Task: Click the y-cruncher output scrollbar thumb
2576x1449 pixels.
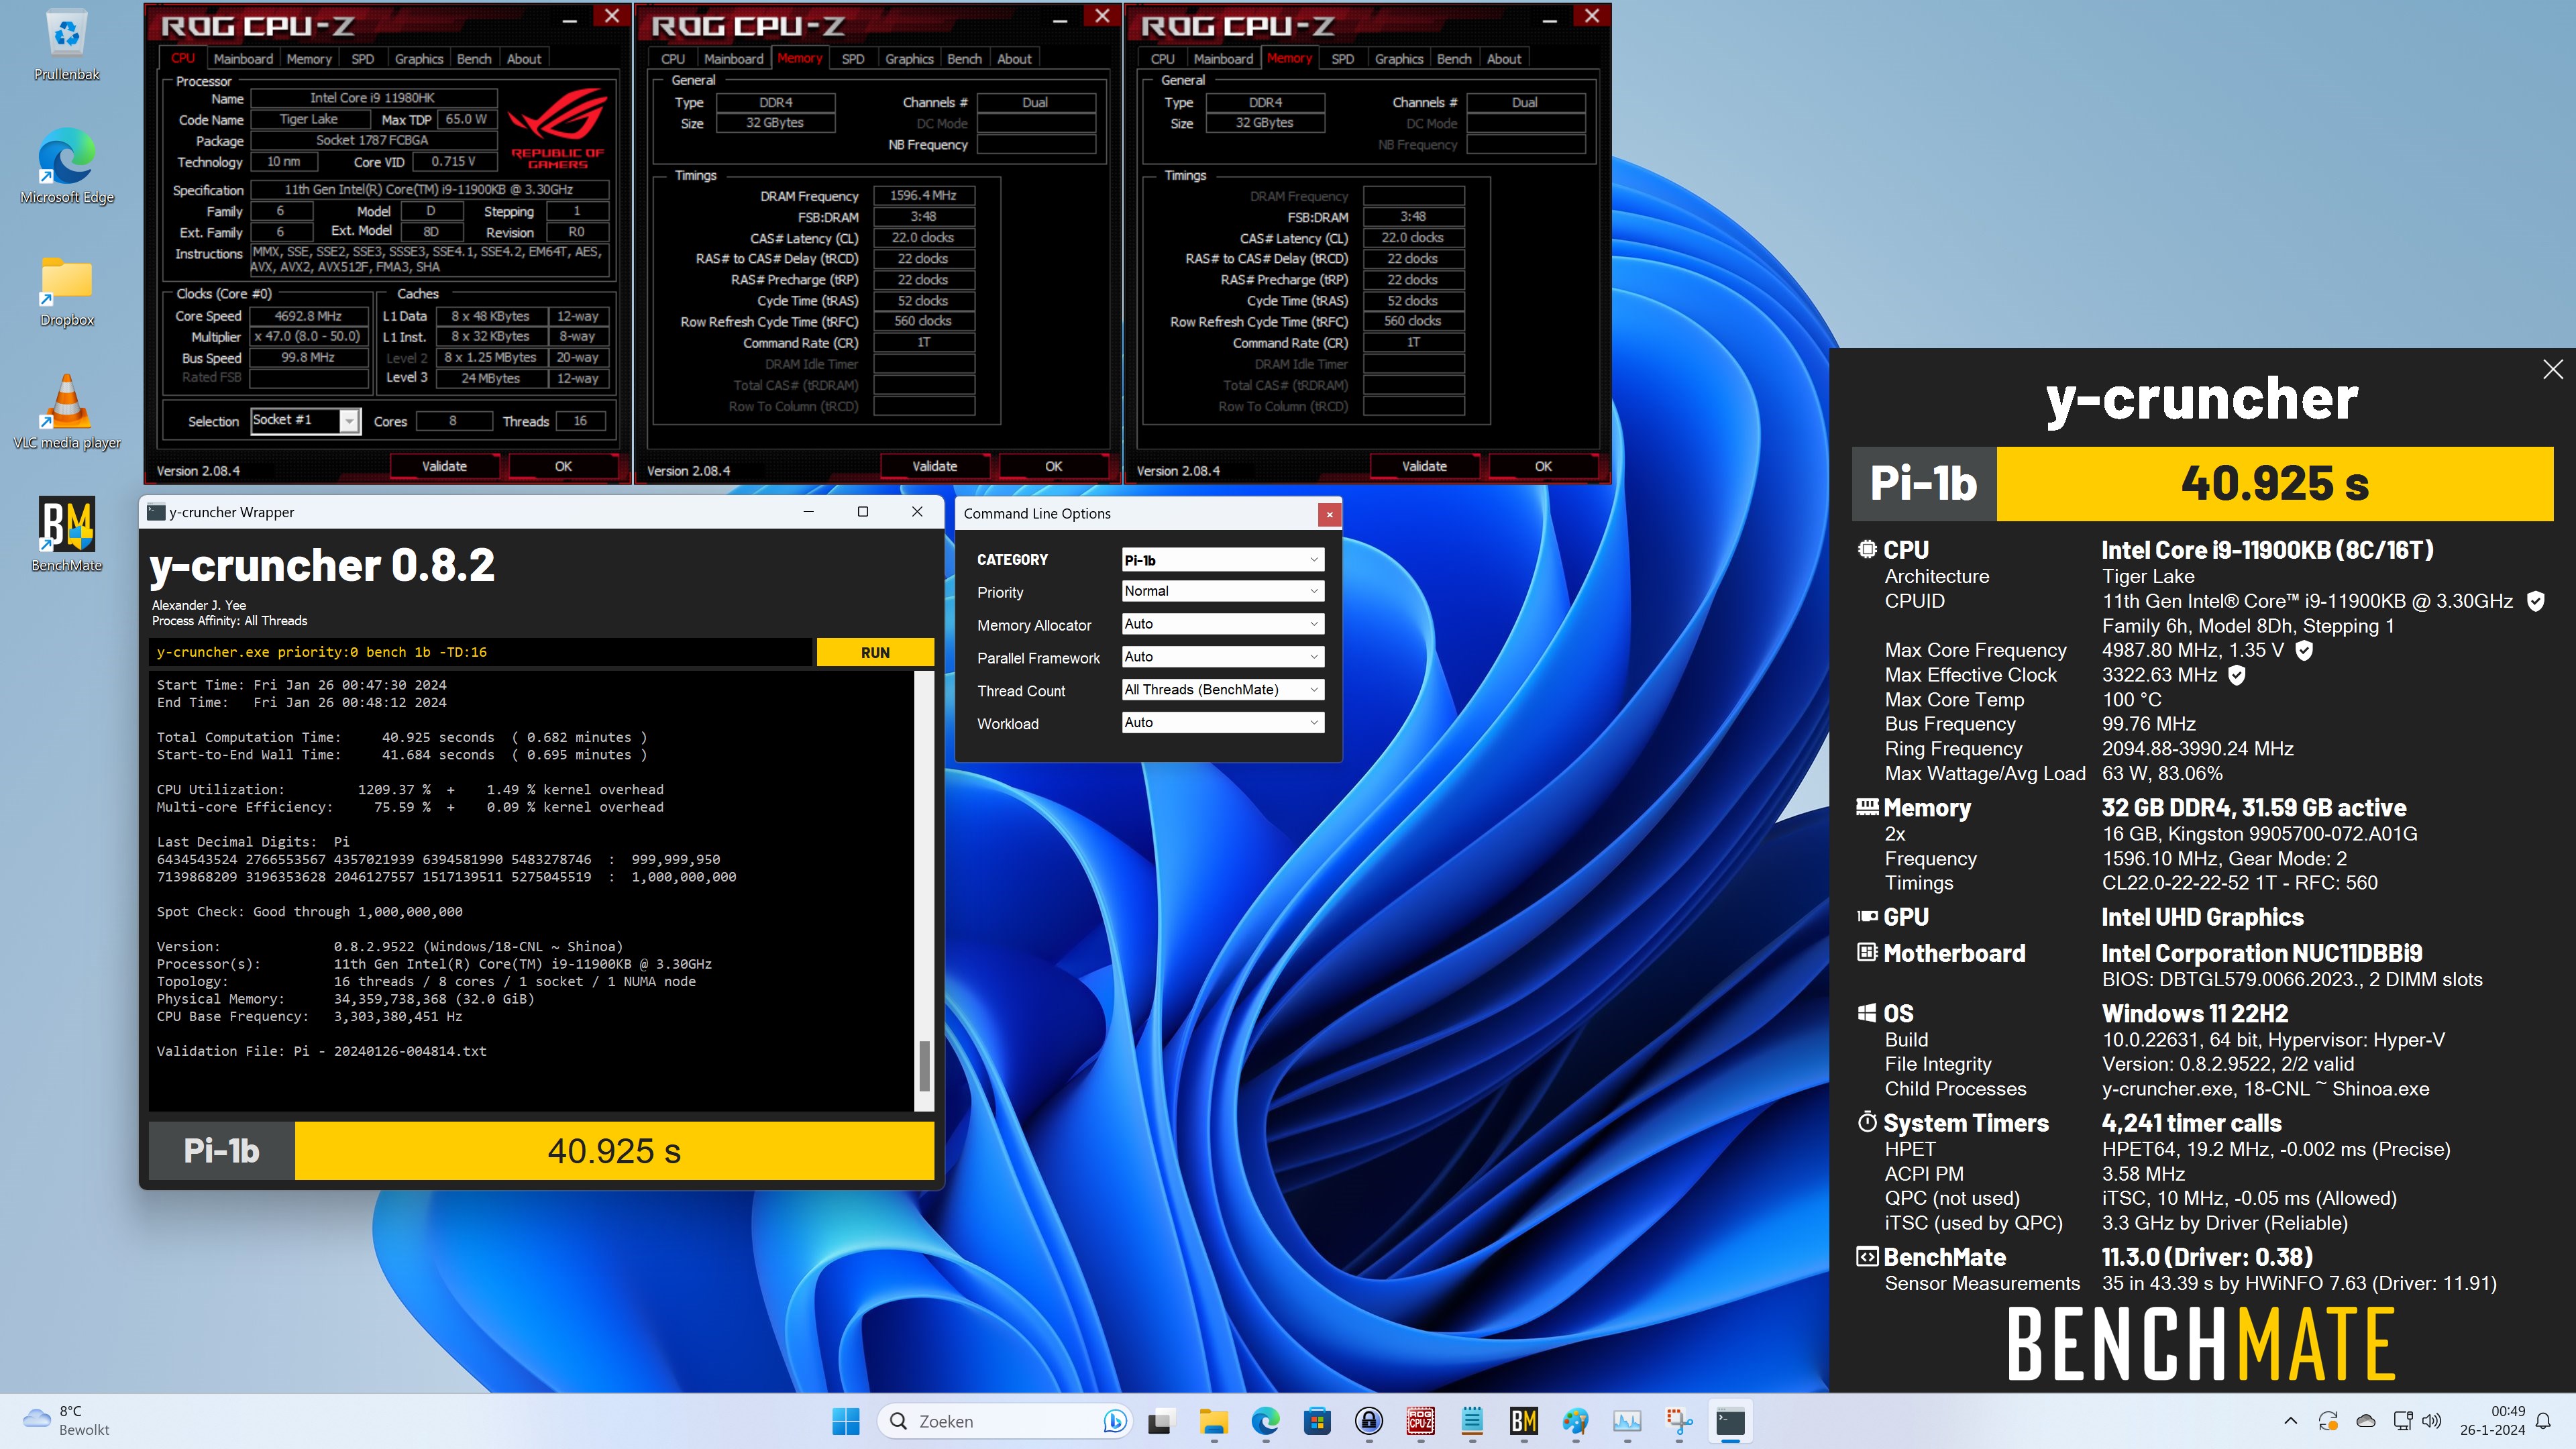Action: coord(924,1065)
